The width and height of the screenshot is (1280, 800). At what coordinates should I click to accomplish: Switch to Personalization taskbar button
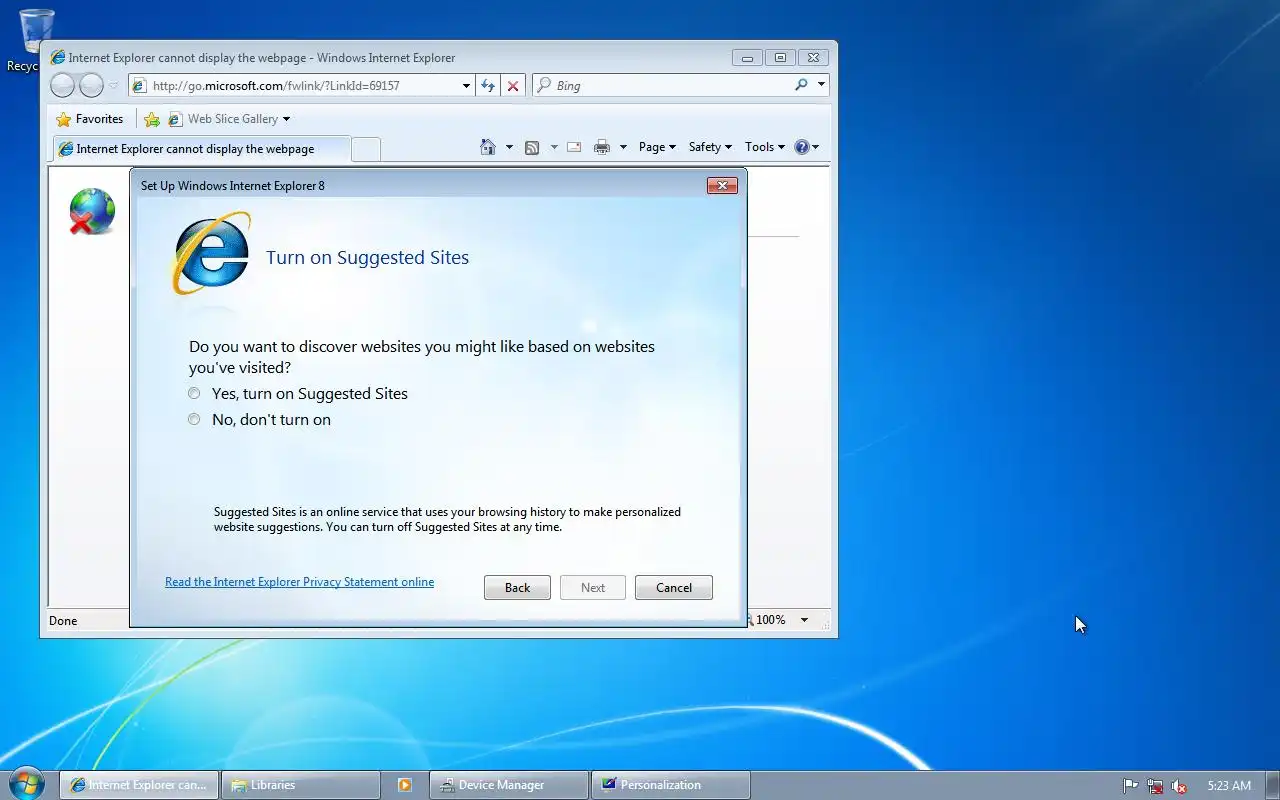click(671, 785)
